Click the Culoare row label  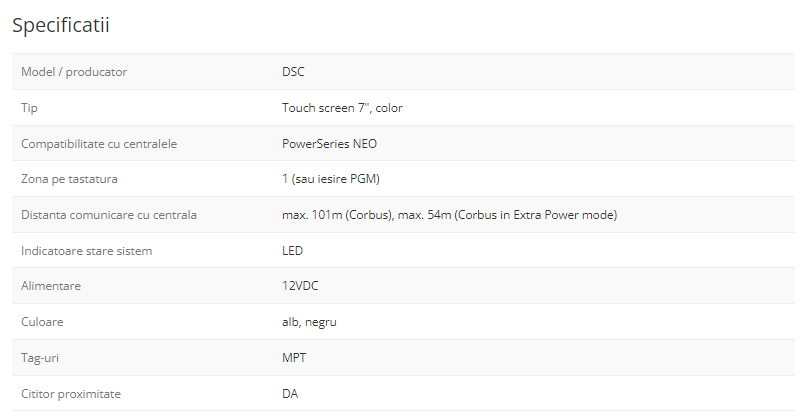click(x=43, y=322)
